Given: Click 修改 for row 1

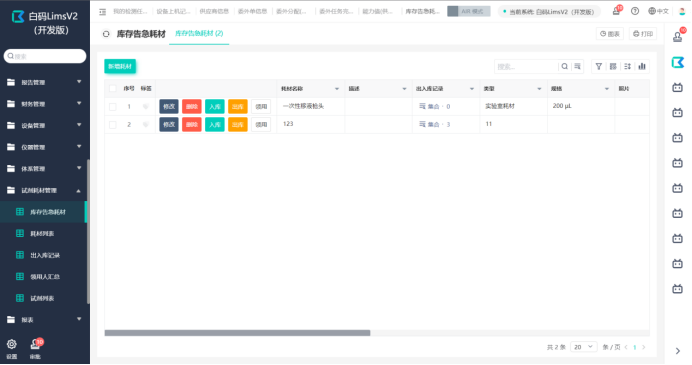Looking at the screenshot, I should [169, 106].
